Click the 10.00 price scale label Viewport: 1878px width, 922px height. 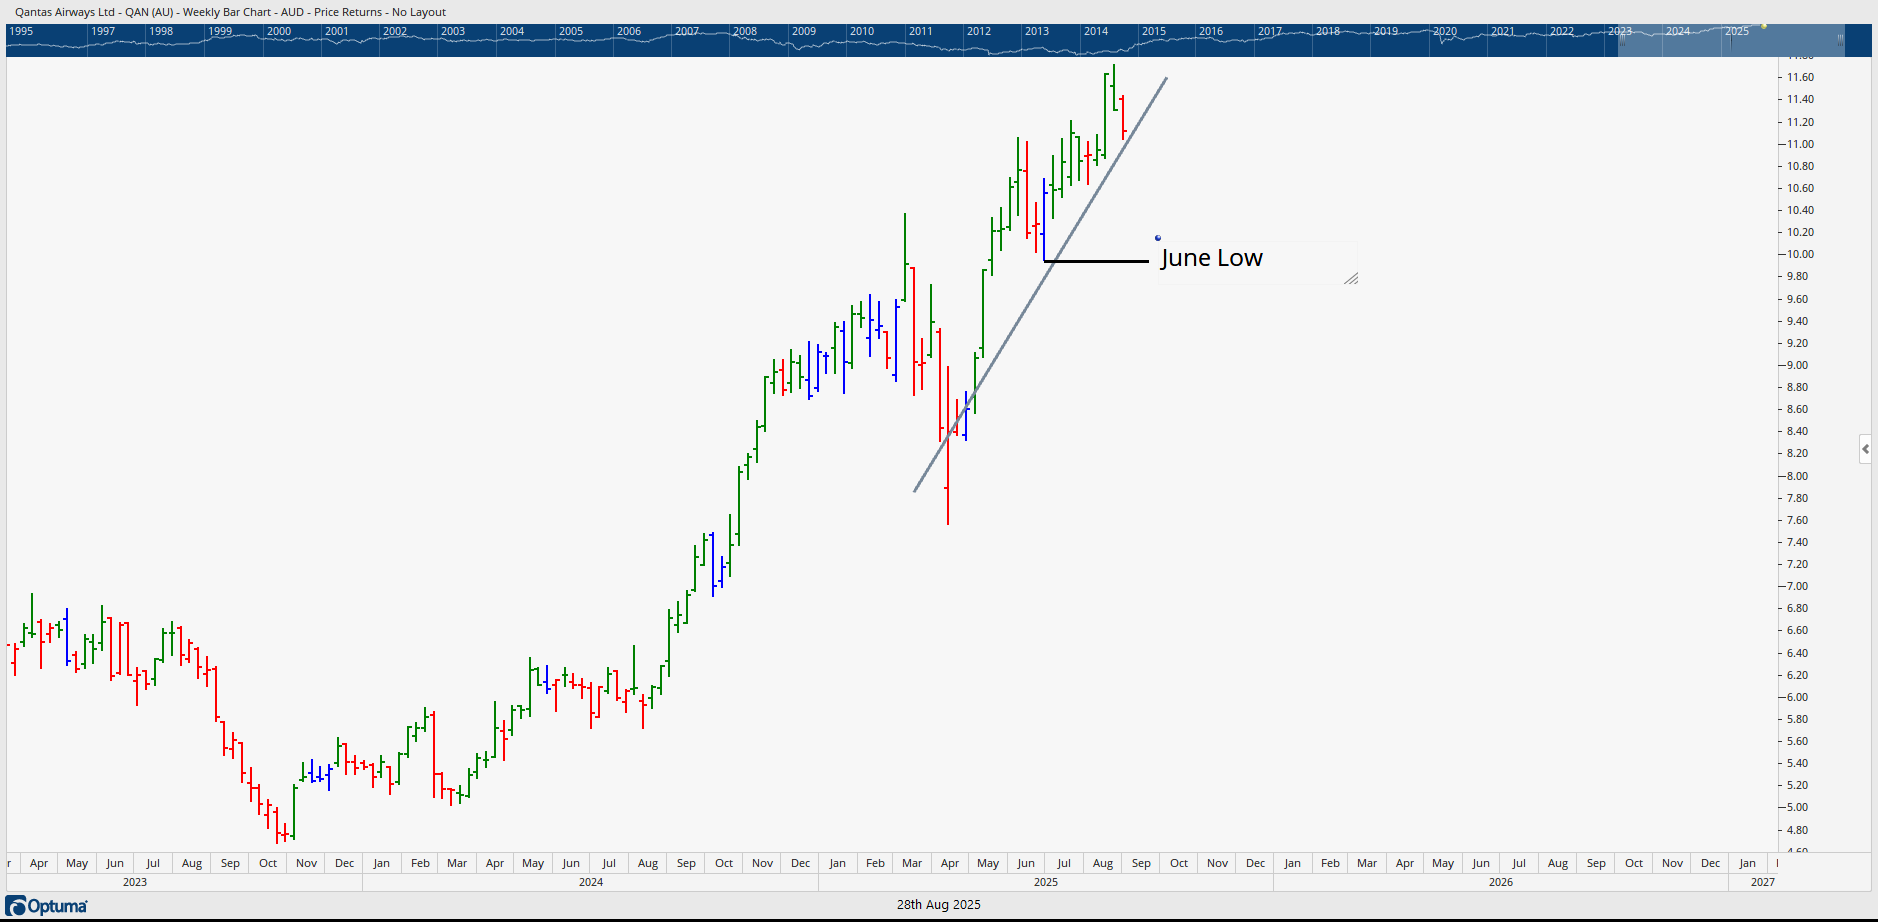[1800, 254]
